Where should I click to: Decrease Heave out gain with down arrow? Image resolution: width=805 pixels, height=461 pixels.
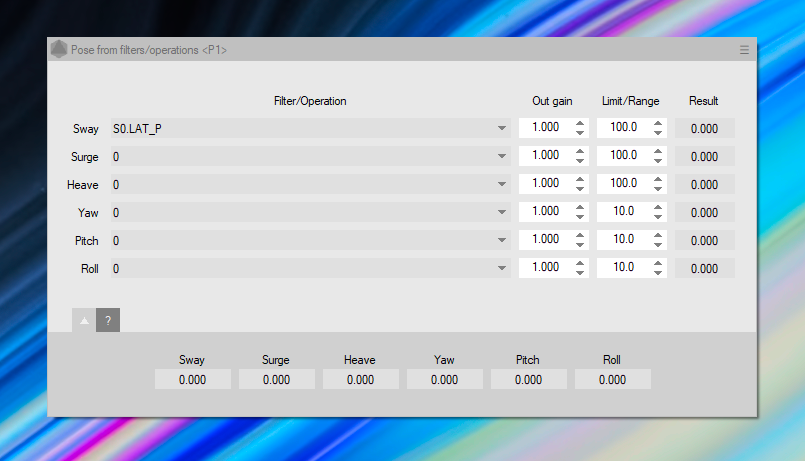tap(580, 189)
